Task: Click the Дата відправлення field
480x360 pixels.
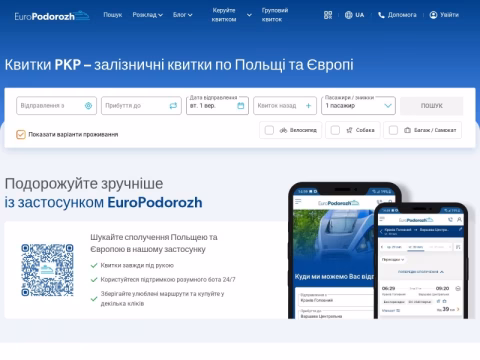Action: [x=217, y=106]
